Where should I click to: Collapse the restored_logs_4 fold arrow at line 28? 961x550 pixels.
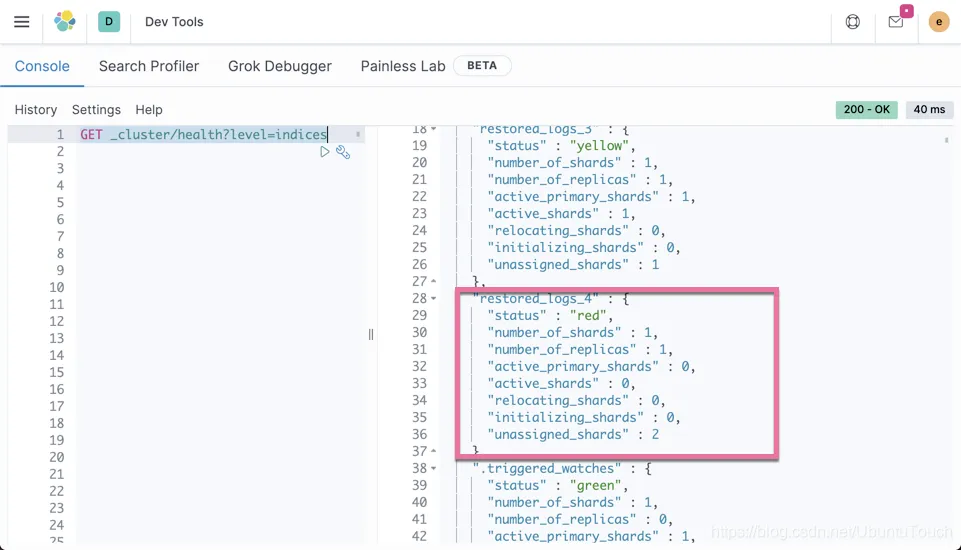(x=433, y=299)
